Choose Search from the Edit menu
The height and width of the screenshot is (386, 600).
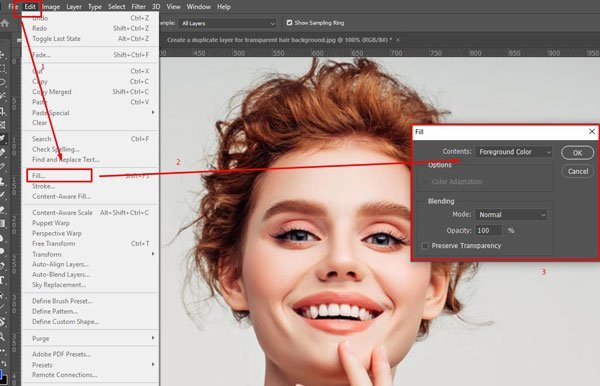tap(91, 139)
